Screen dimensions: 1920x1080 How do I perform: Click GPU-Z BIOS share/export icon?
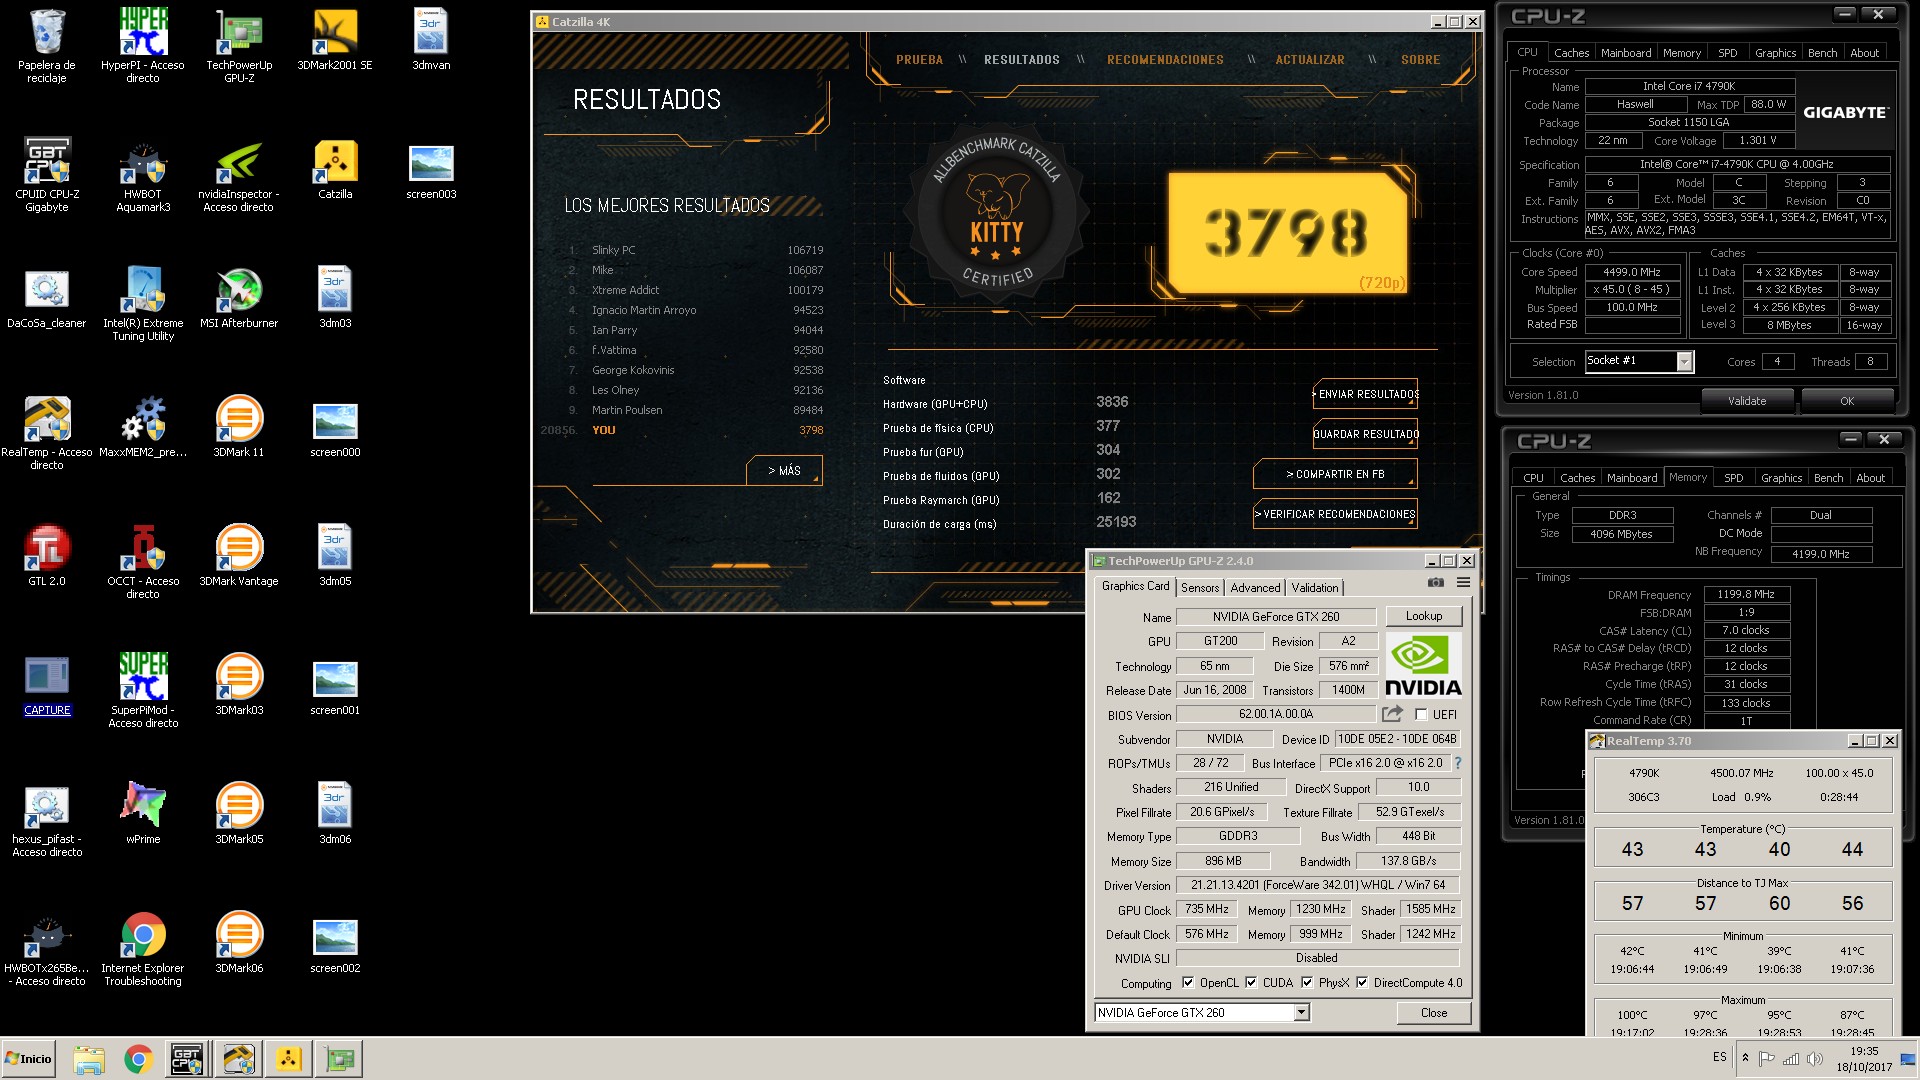pos(1392,714)
